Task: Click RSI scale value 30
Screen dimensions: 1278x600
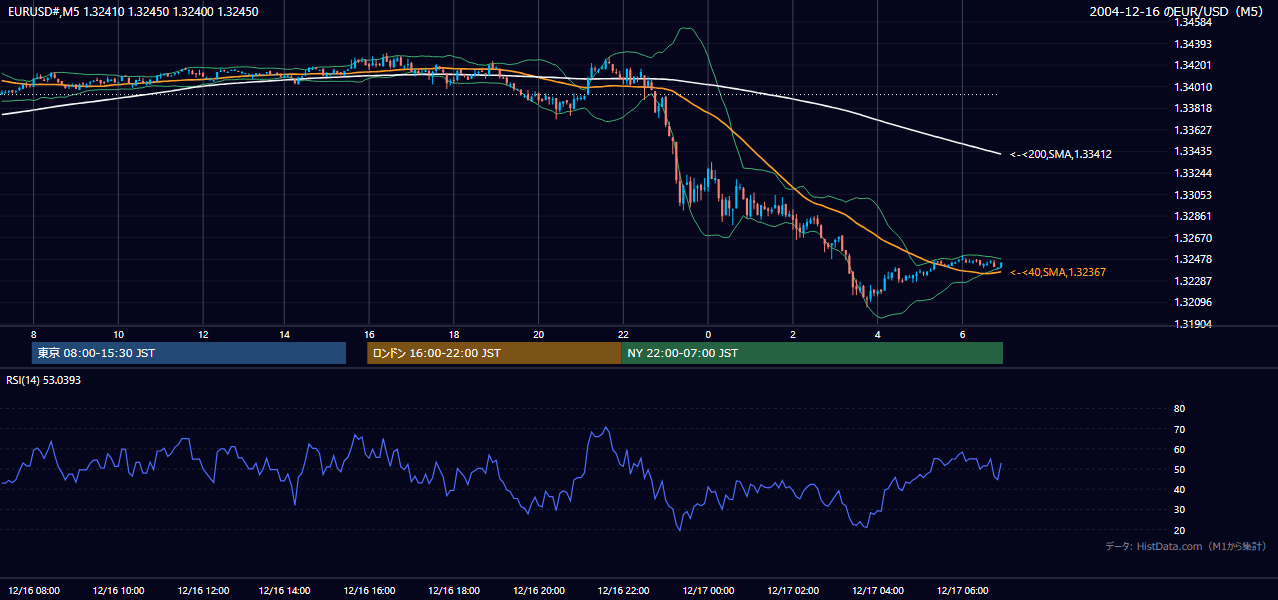Action: [1179, 510]
